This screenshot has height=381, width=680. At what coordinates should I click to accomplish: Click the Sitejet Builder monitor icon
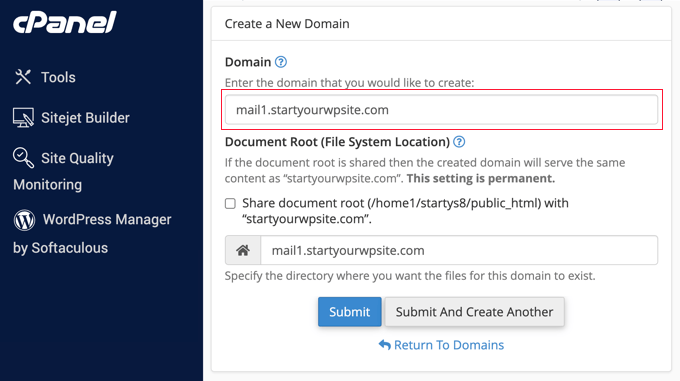23,118
